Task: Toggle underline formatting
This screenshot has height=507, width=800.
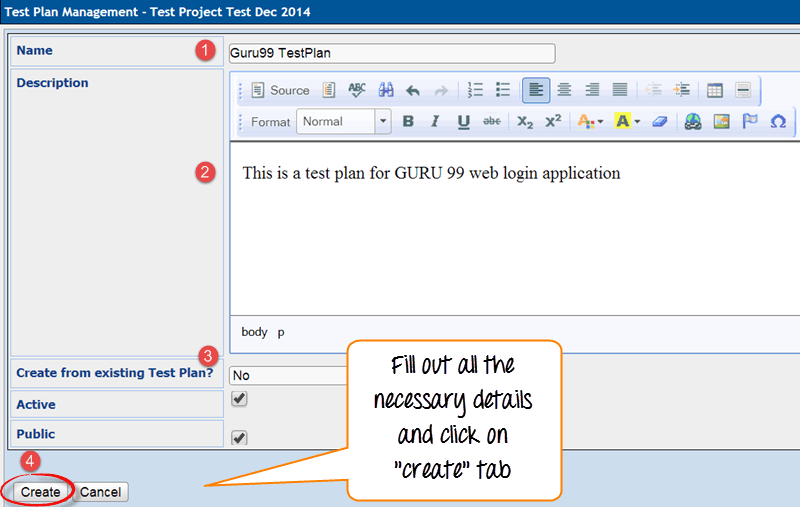Action: [x=464, y=122]
